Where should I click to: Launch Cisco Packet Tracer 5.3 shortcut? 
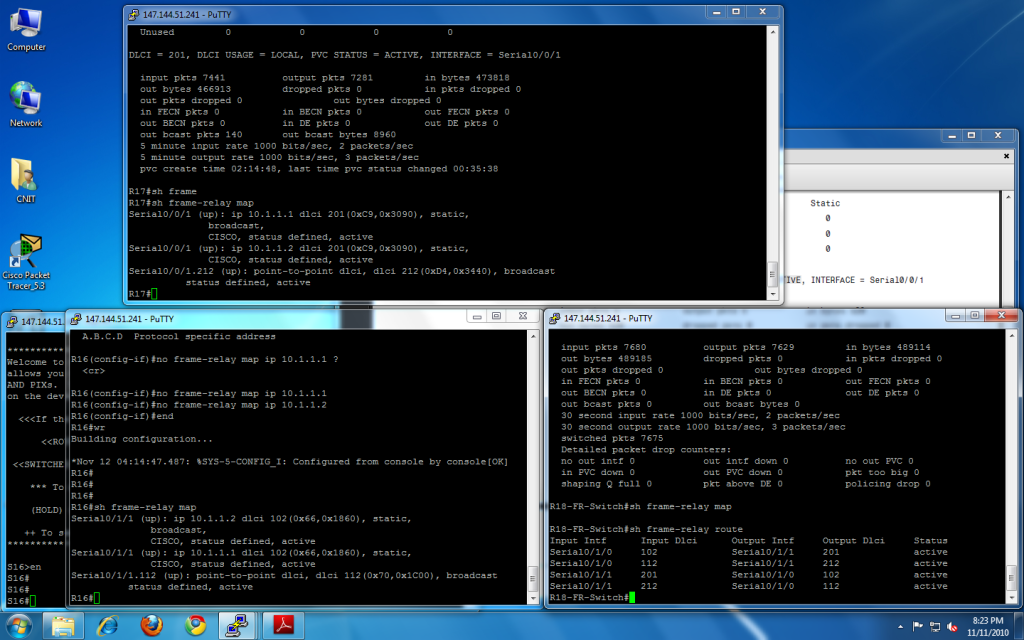[26, 257]
